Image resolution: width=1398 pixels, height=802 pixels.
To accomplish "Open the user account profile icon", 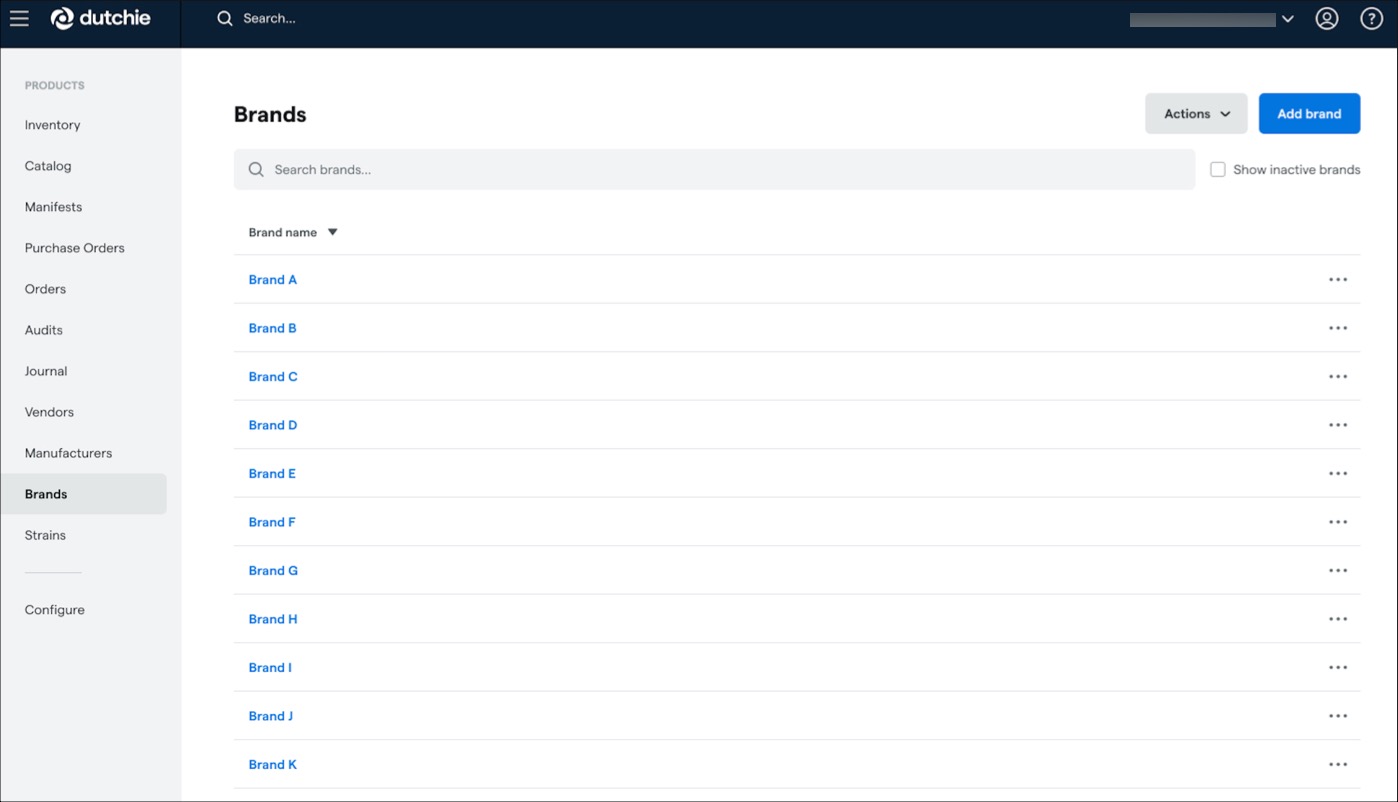I will pos(1327,18).
